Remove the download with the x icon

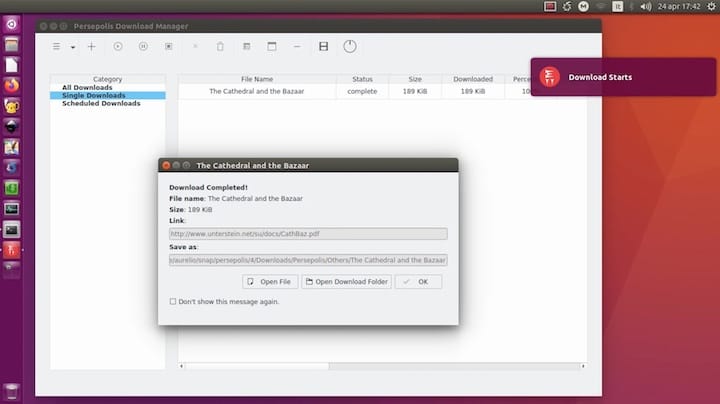click(x=195, y=46)
